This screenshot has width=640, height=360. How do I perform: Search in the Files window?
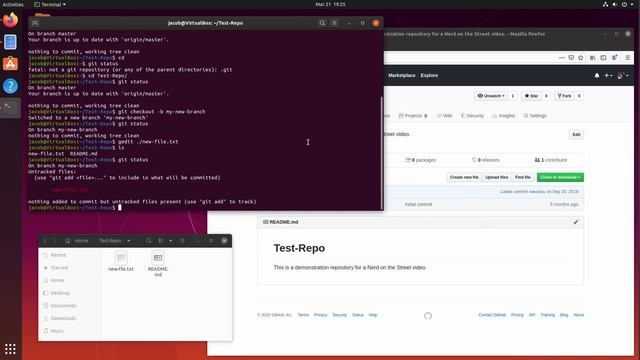point(149,241)
